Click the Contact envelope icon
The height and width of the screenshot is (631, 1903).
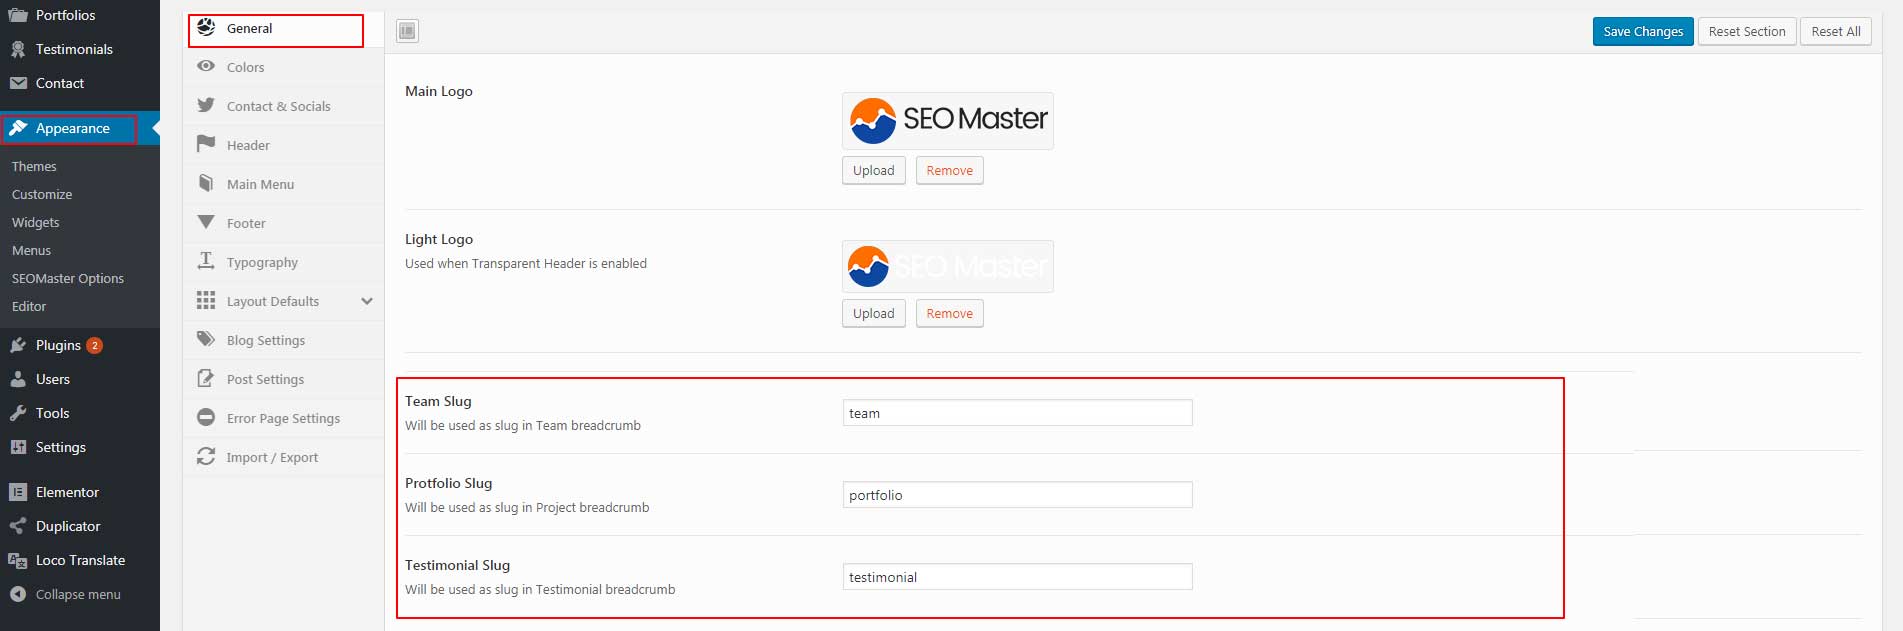coord(18,83)
